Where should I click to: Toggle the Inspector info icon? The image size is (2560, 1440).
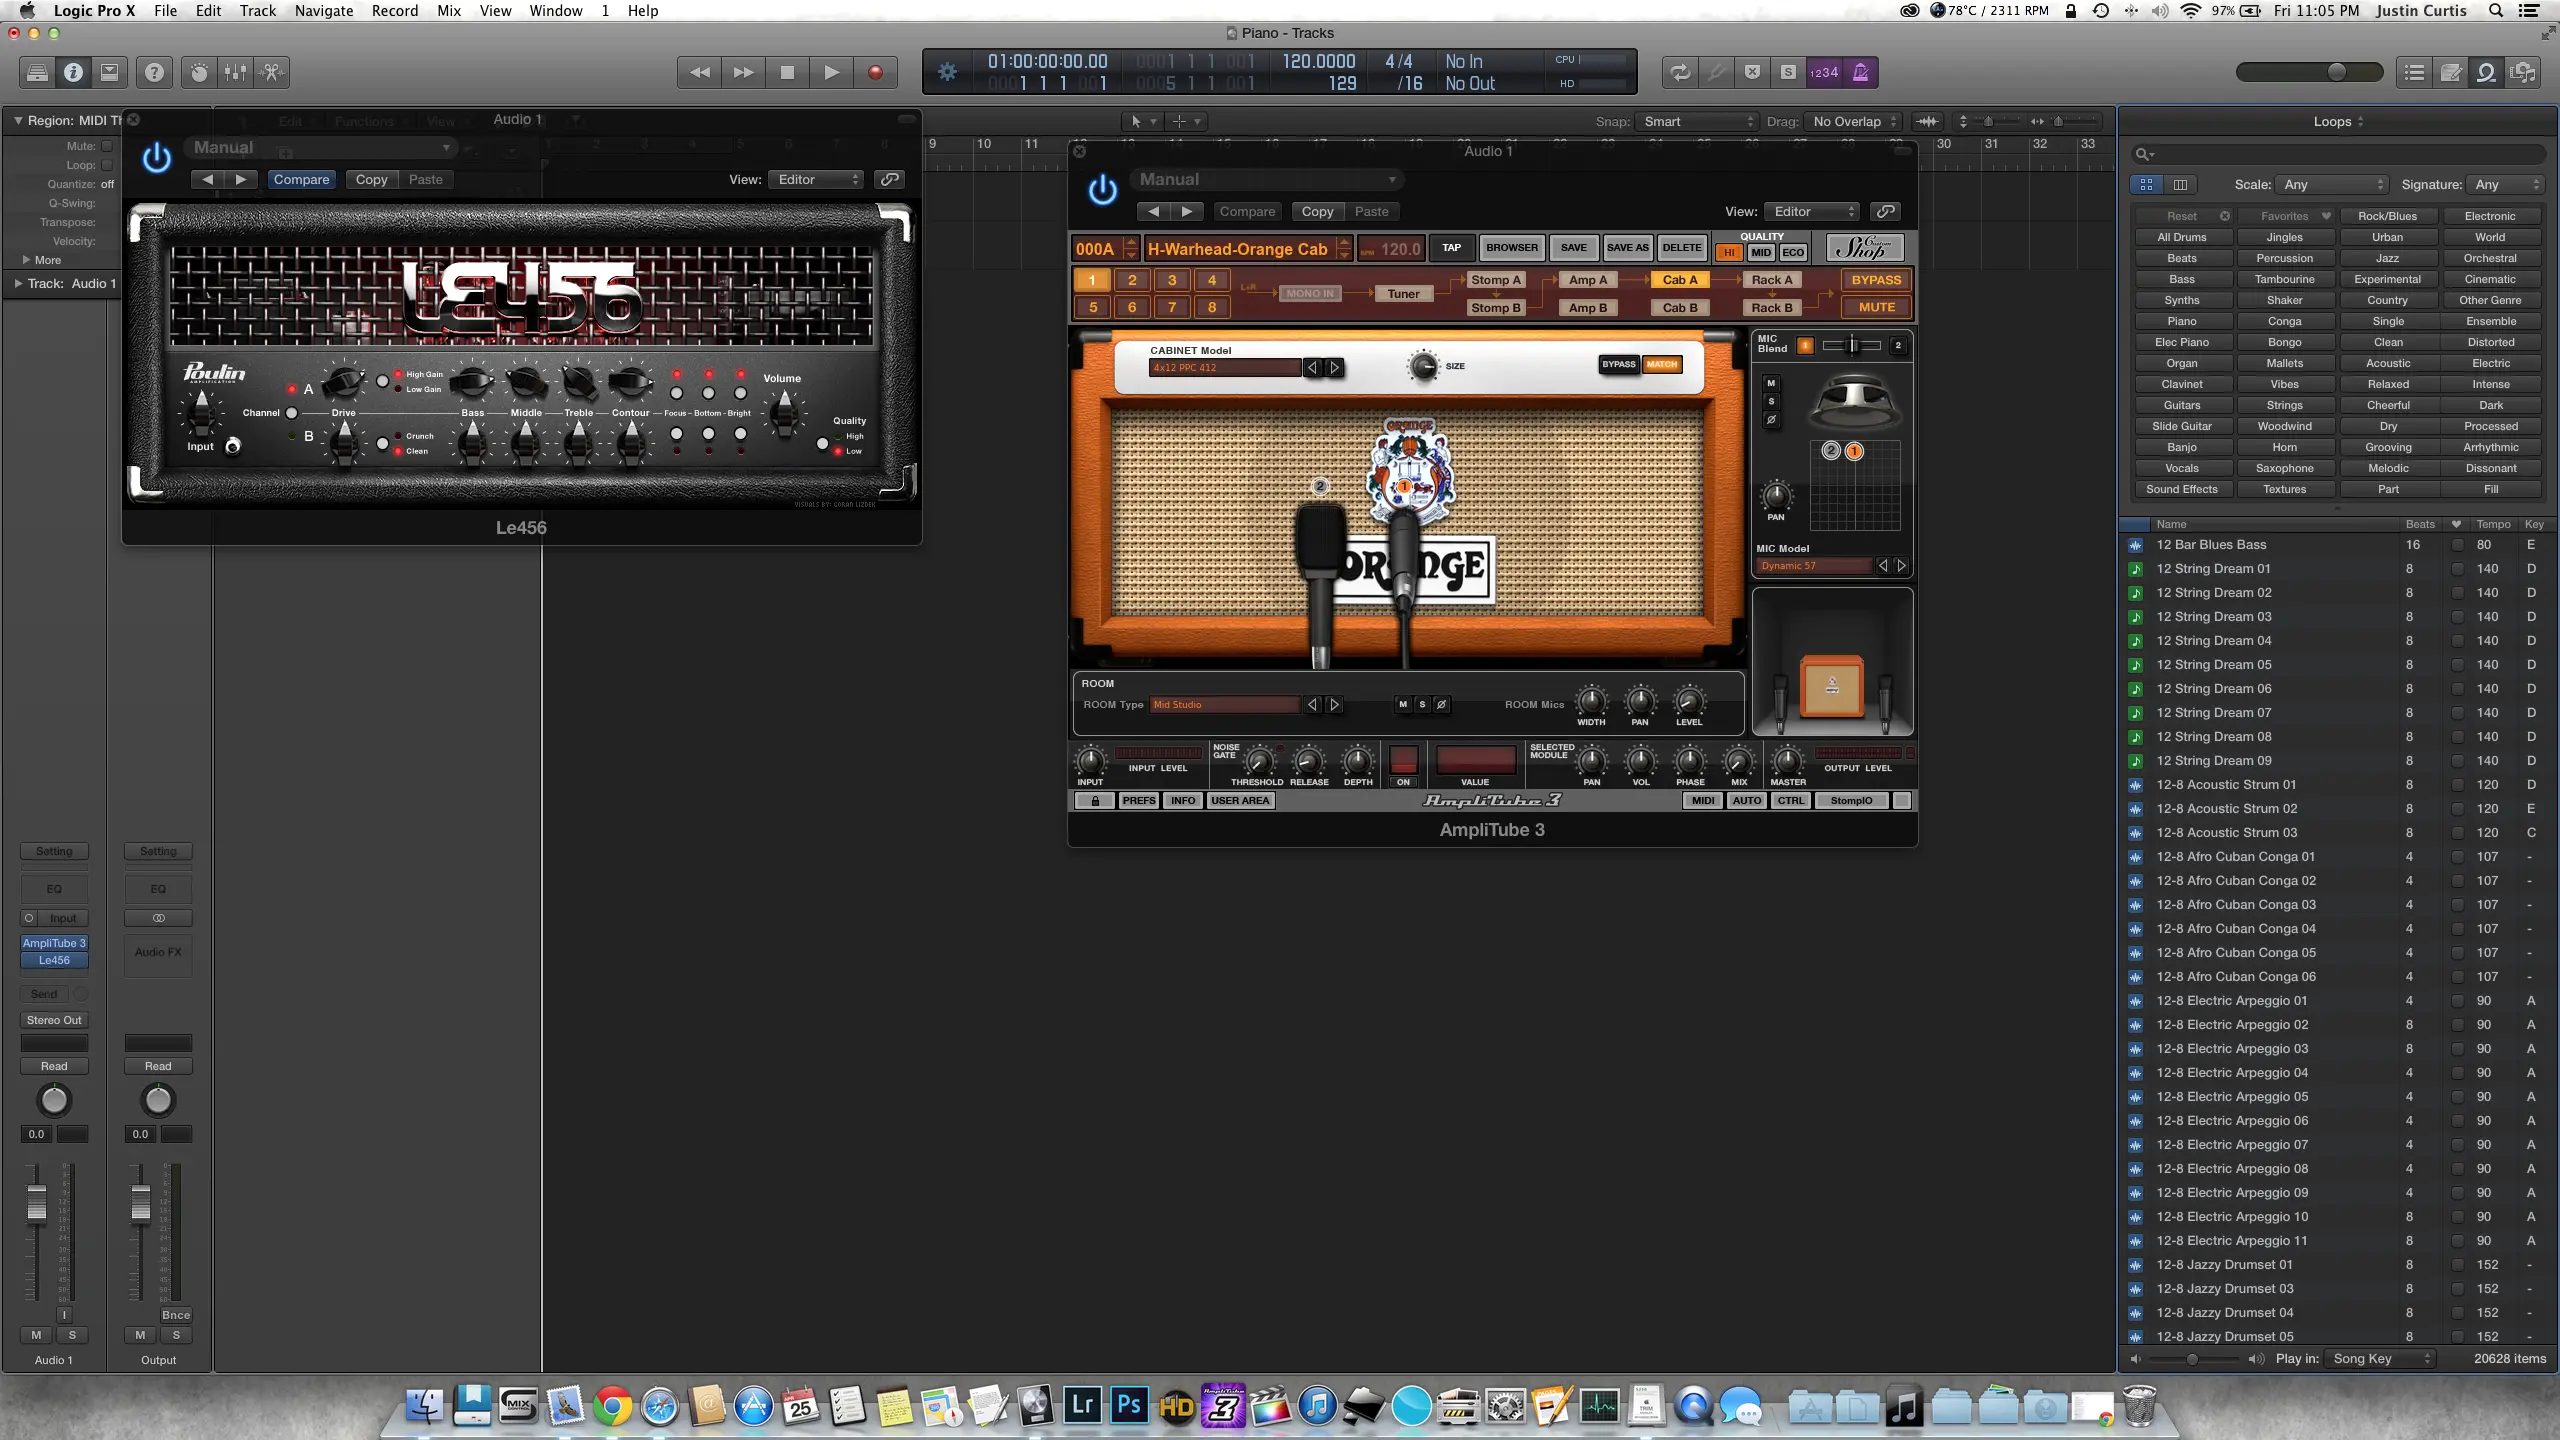(x=73, y=72)
